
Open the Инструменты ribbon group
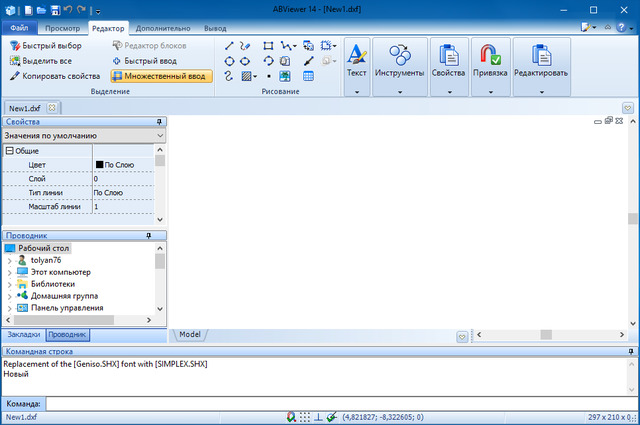point(400,59)
